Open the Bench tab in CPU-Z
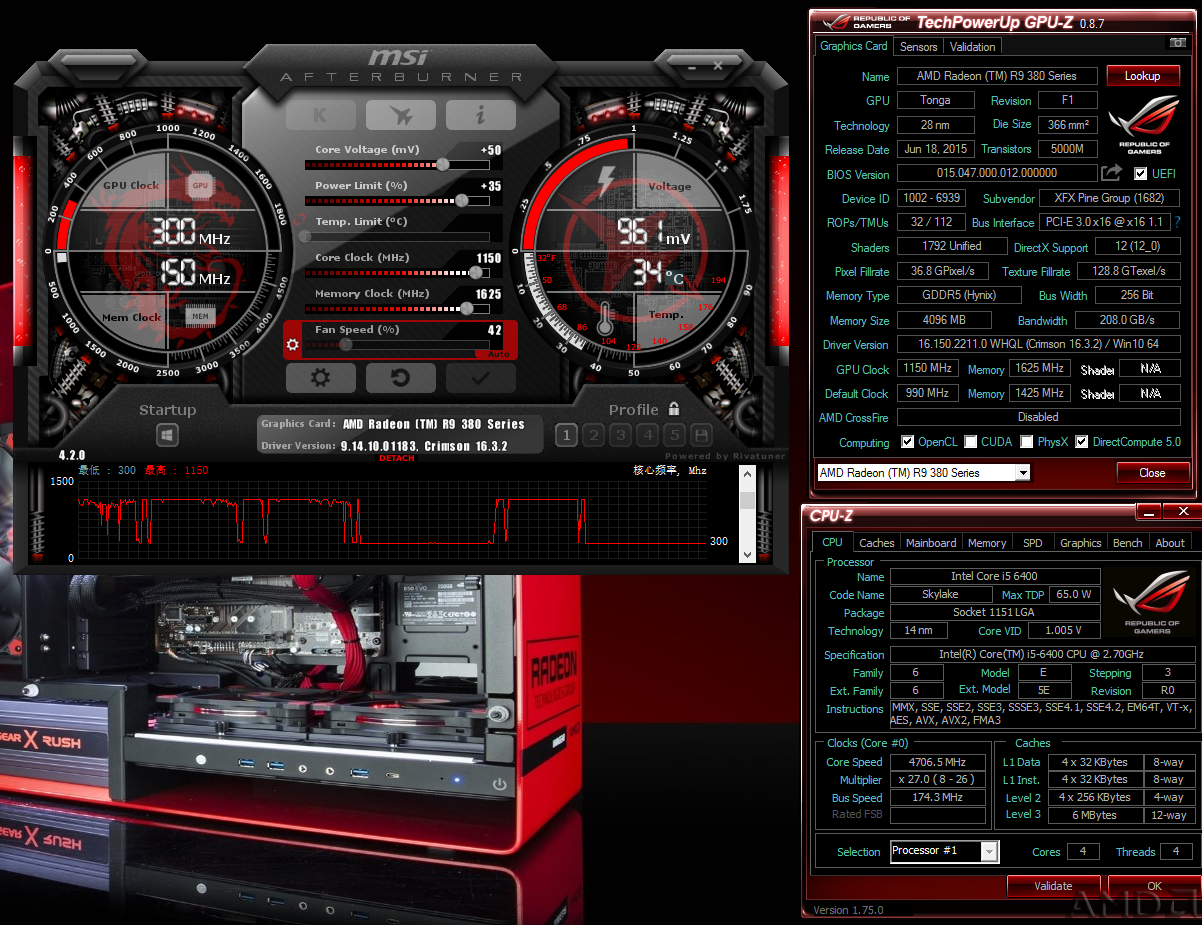This screenshot has width=1202, height=925. point(1128,543)
